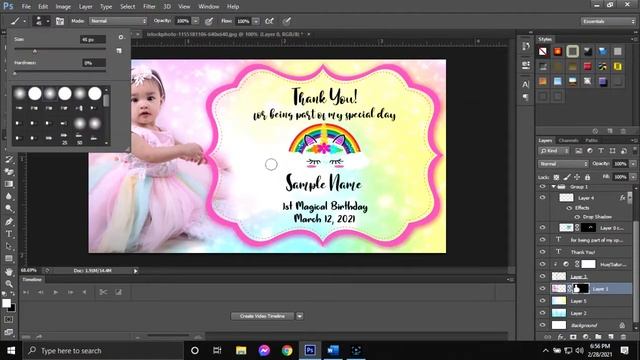Image resolution: width=640 pixels, height=360 pixels.
Task: Click split at playhead scissors icon
Action: point(103,292)
